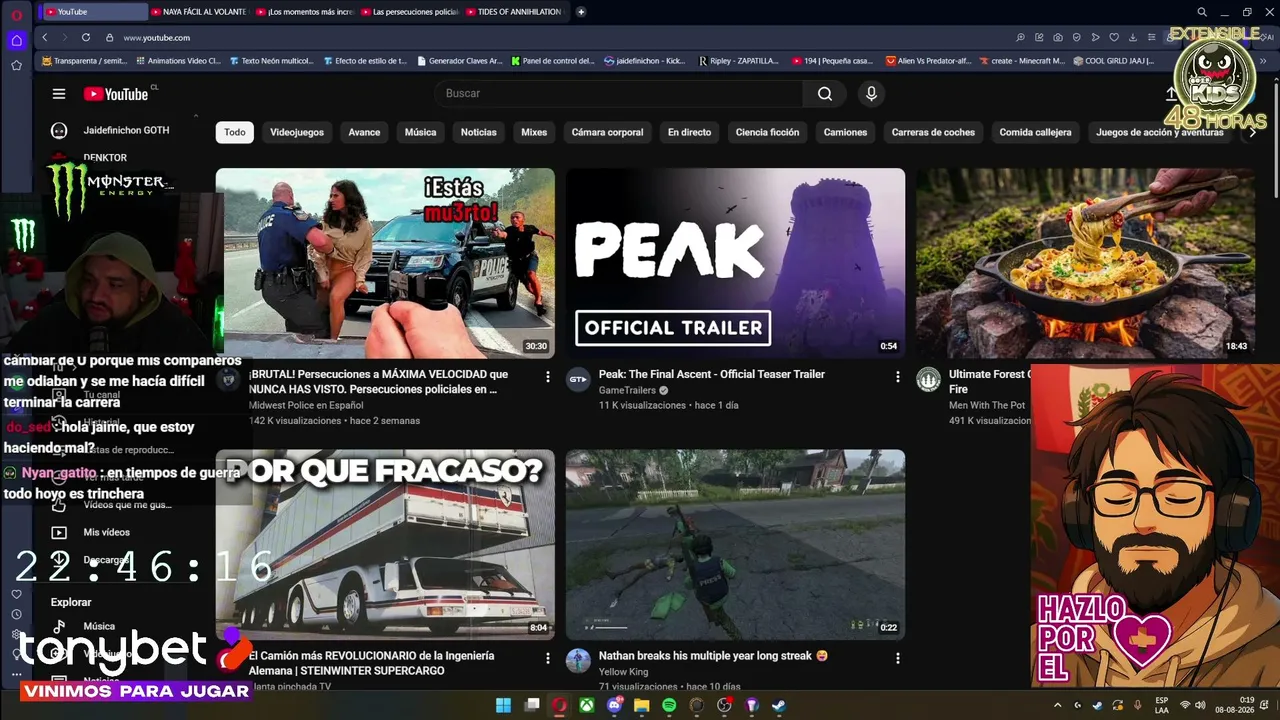Screen dimensions: 1280x720
Task: Open the GameTrailers channel avatar
Action: pos(578,380)
